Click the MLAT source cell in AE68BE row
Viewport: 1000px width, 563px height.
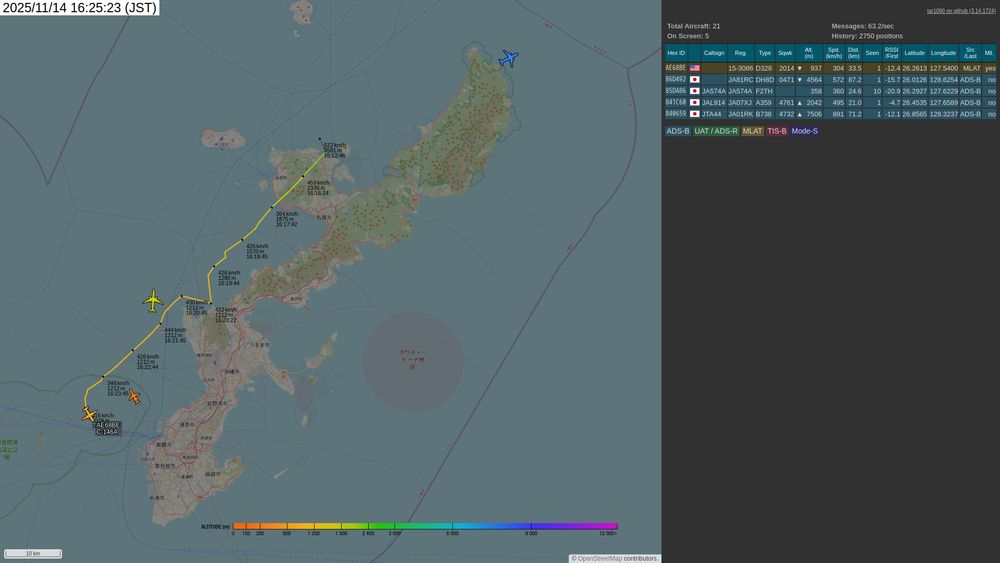[x=971, y=68]
